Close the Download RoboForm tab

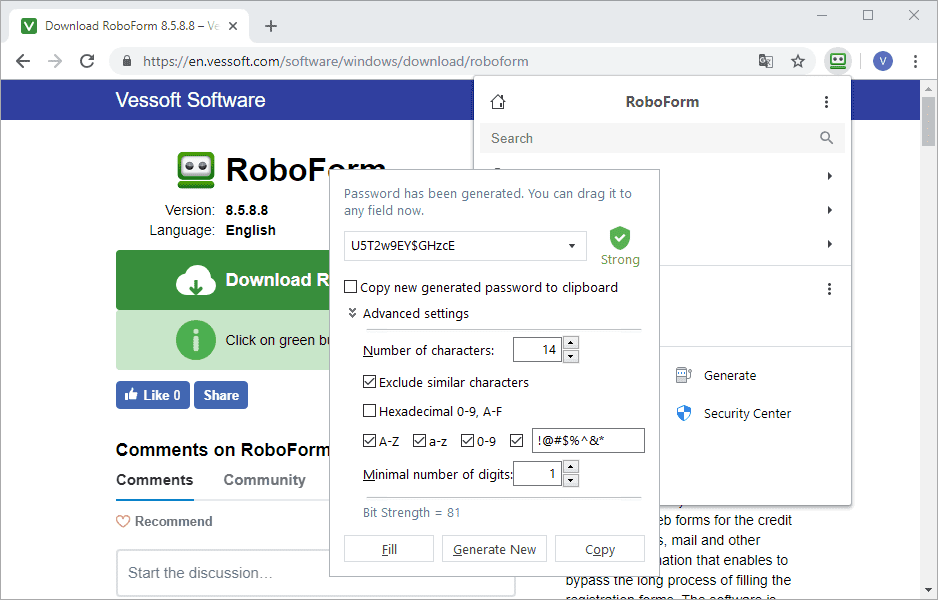tap(233, 26)
